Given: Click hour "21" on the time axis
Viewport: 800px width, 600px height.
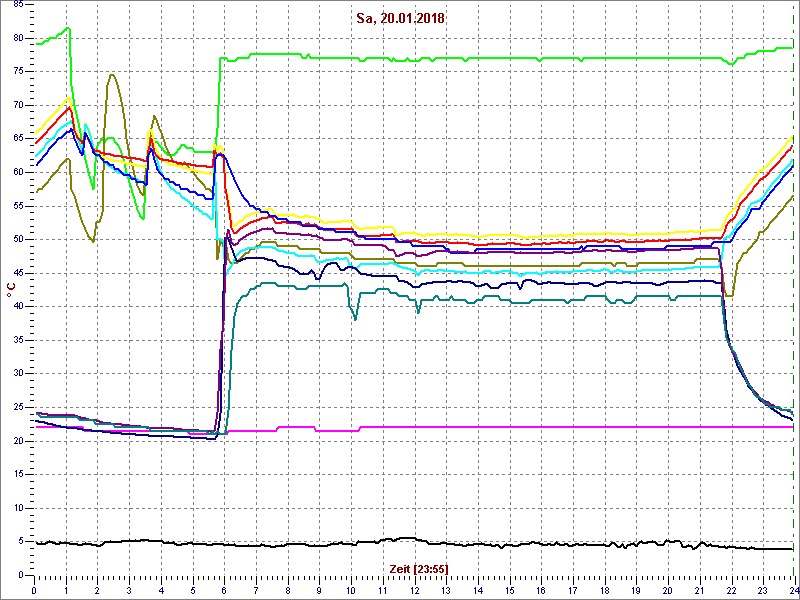Looking at the screenshot, I should click(x=699, y=590).
